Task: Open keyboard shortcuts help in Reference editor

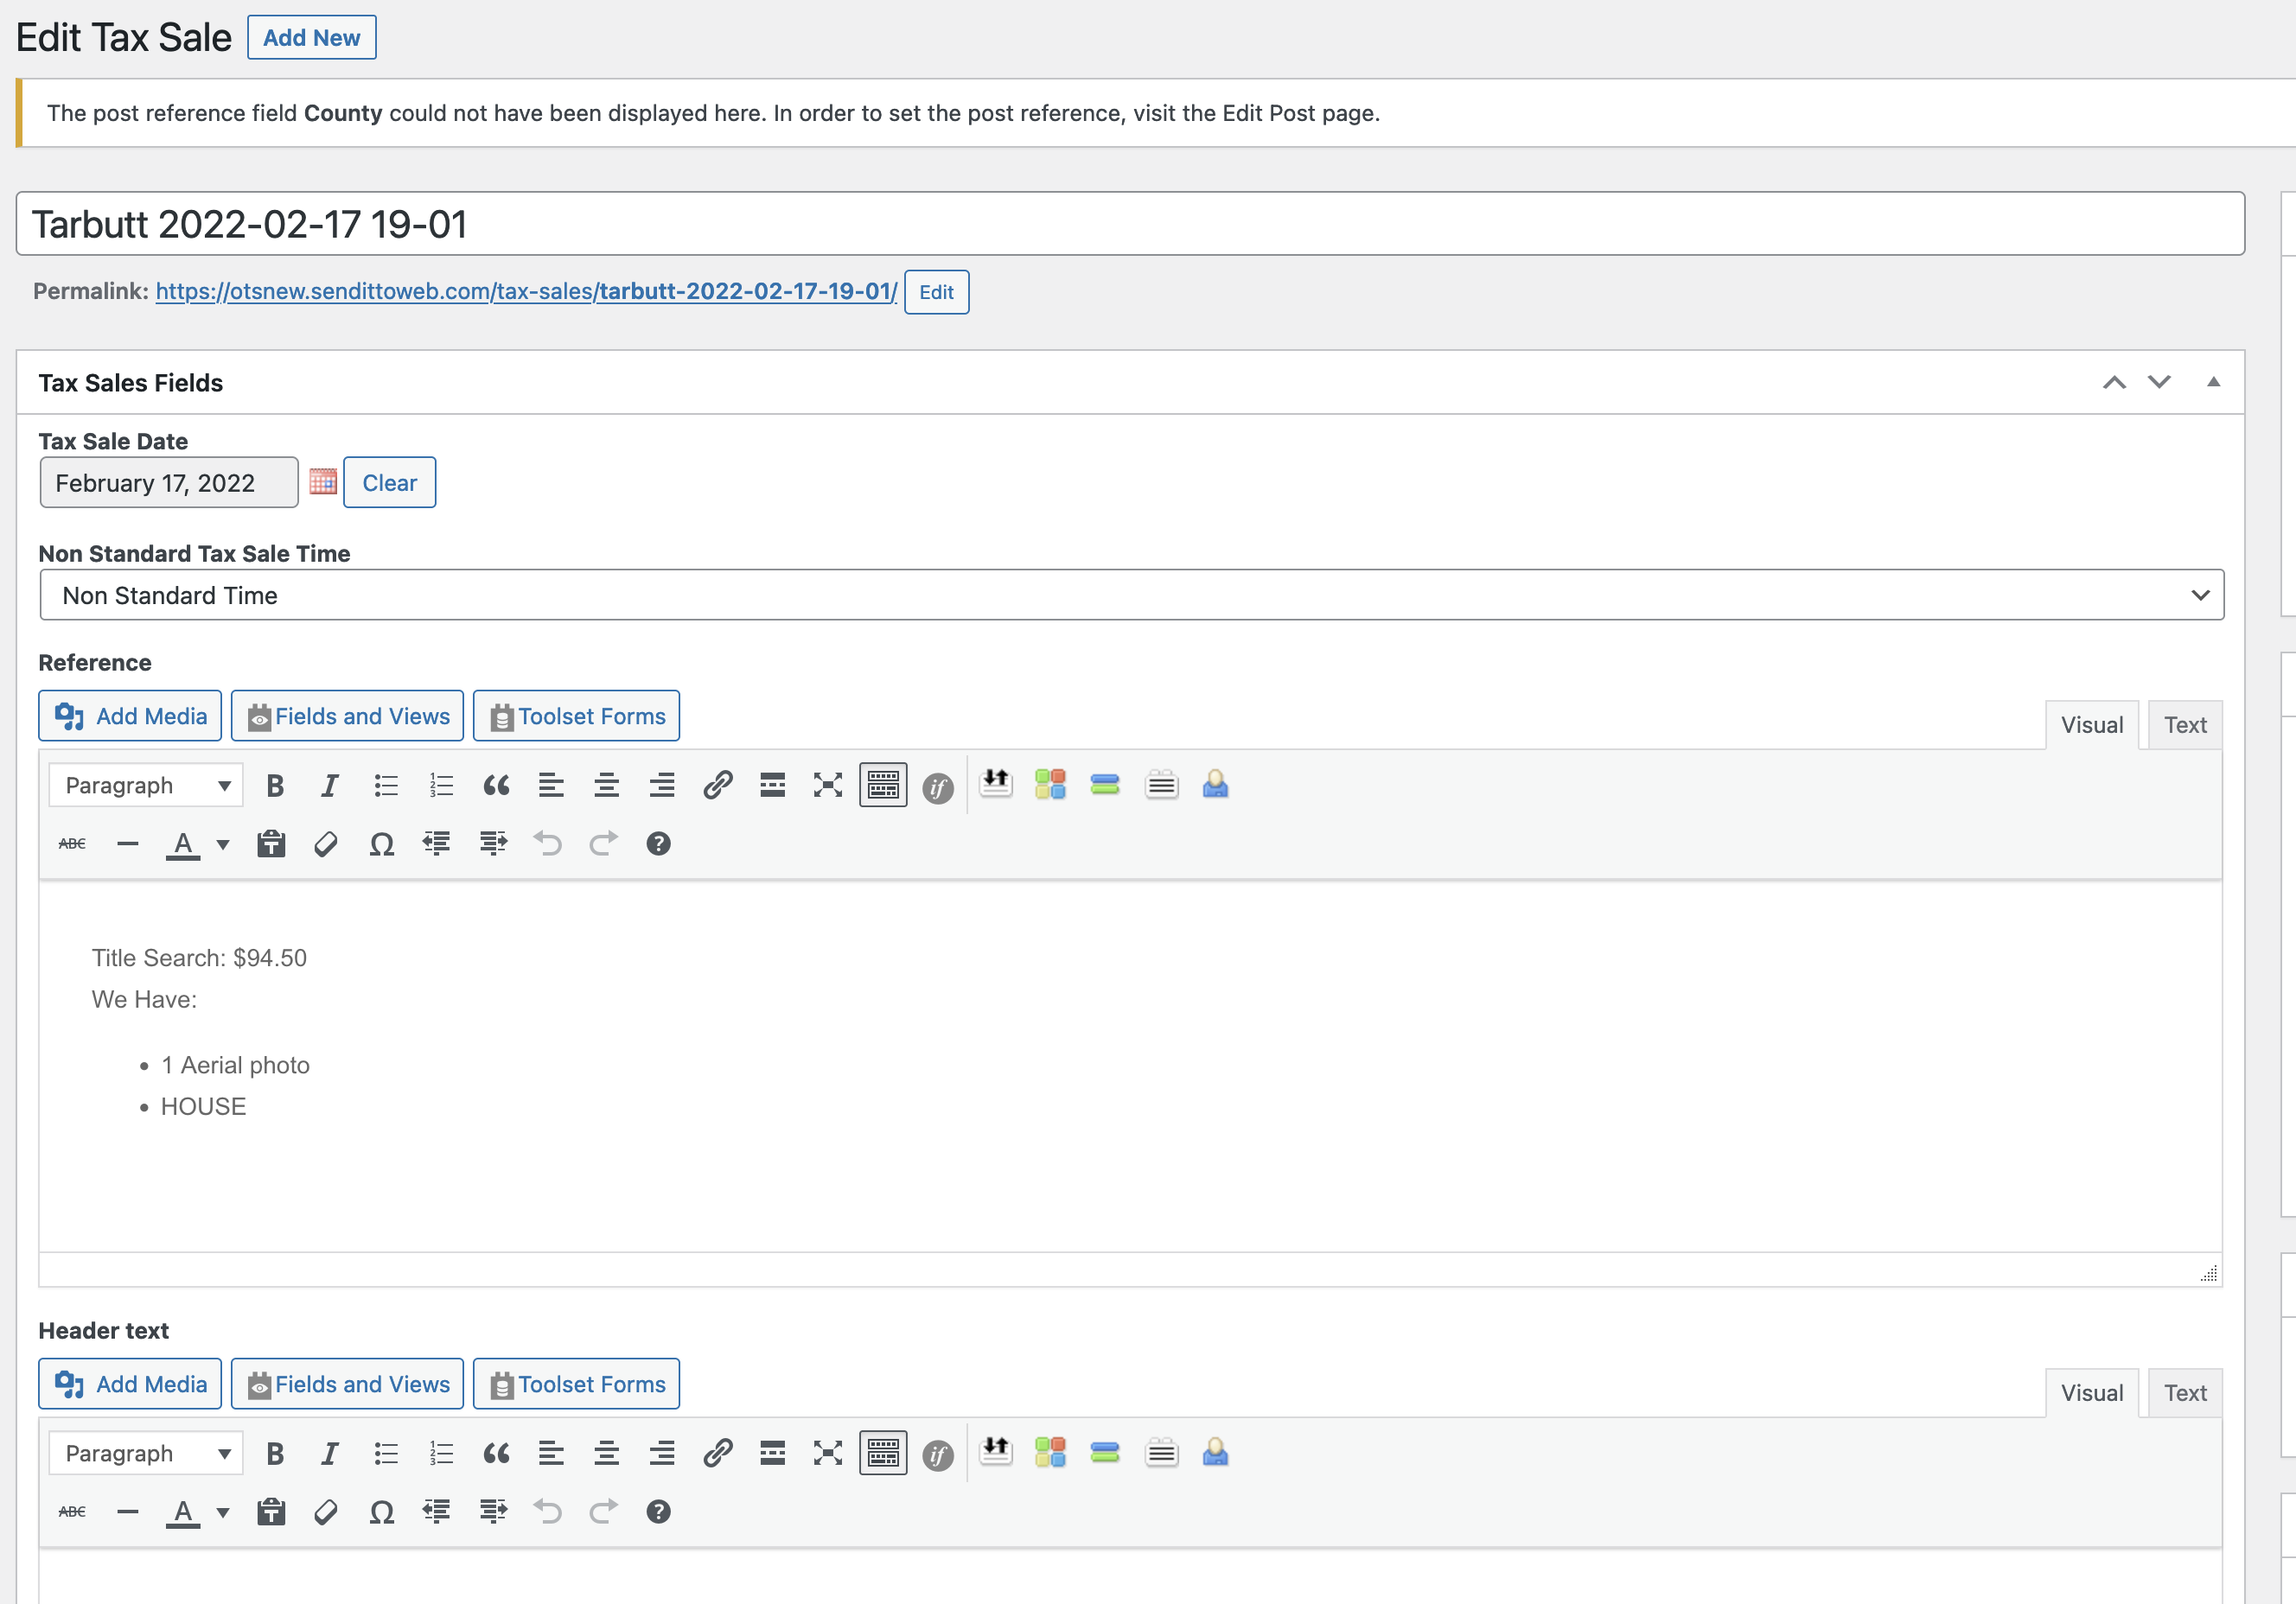Action: (x=658, y=844)
